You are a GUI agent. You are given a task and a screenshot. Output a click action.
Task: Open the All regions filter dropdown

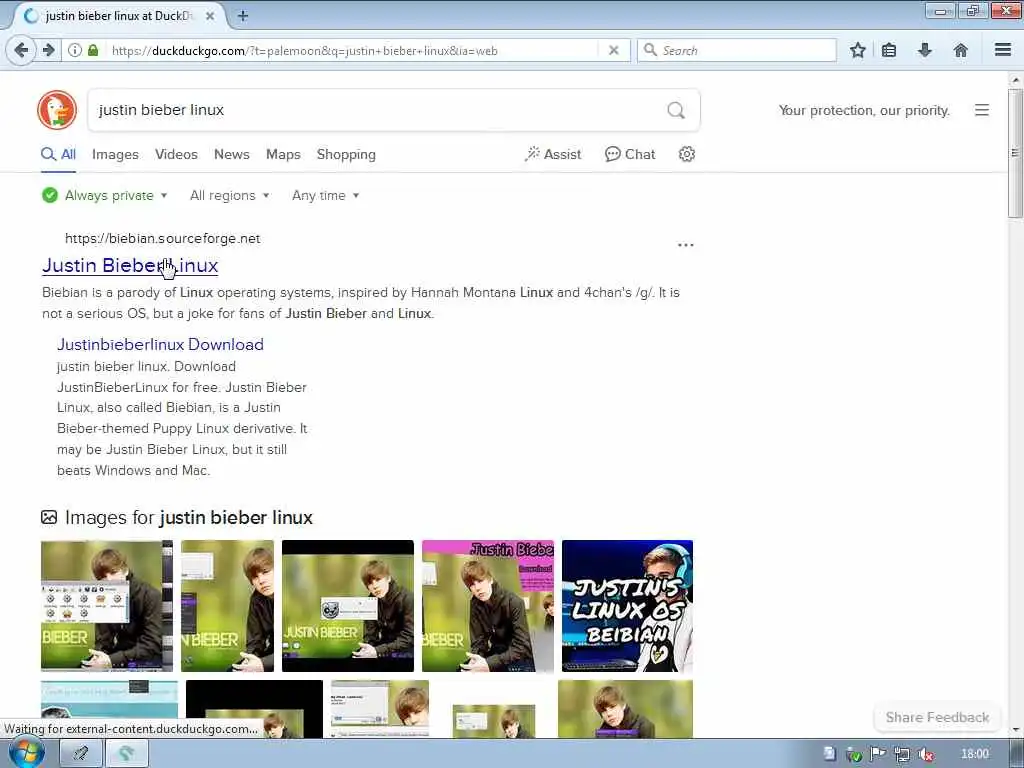tap(229, 195)
